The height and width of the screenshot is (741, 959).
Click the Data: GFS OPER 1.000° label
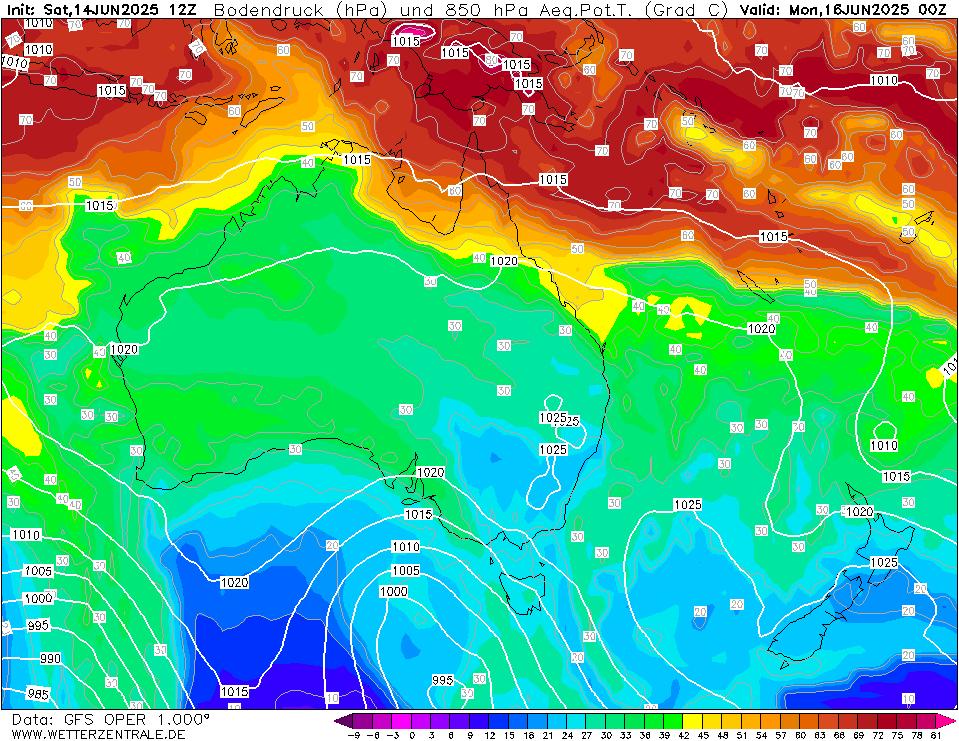pyautogui.click(x=111, y=719)
